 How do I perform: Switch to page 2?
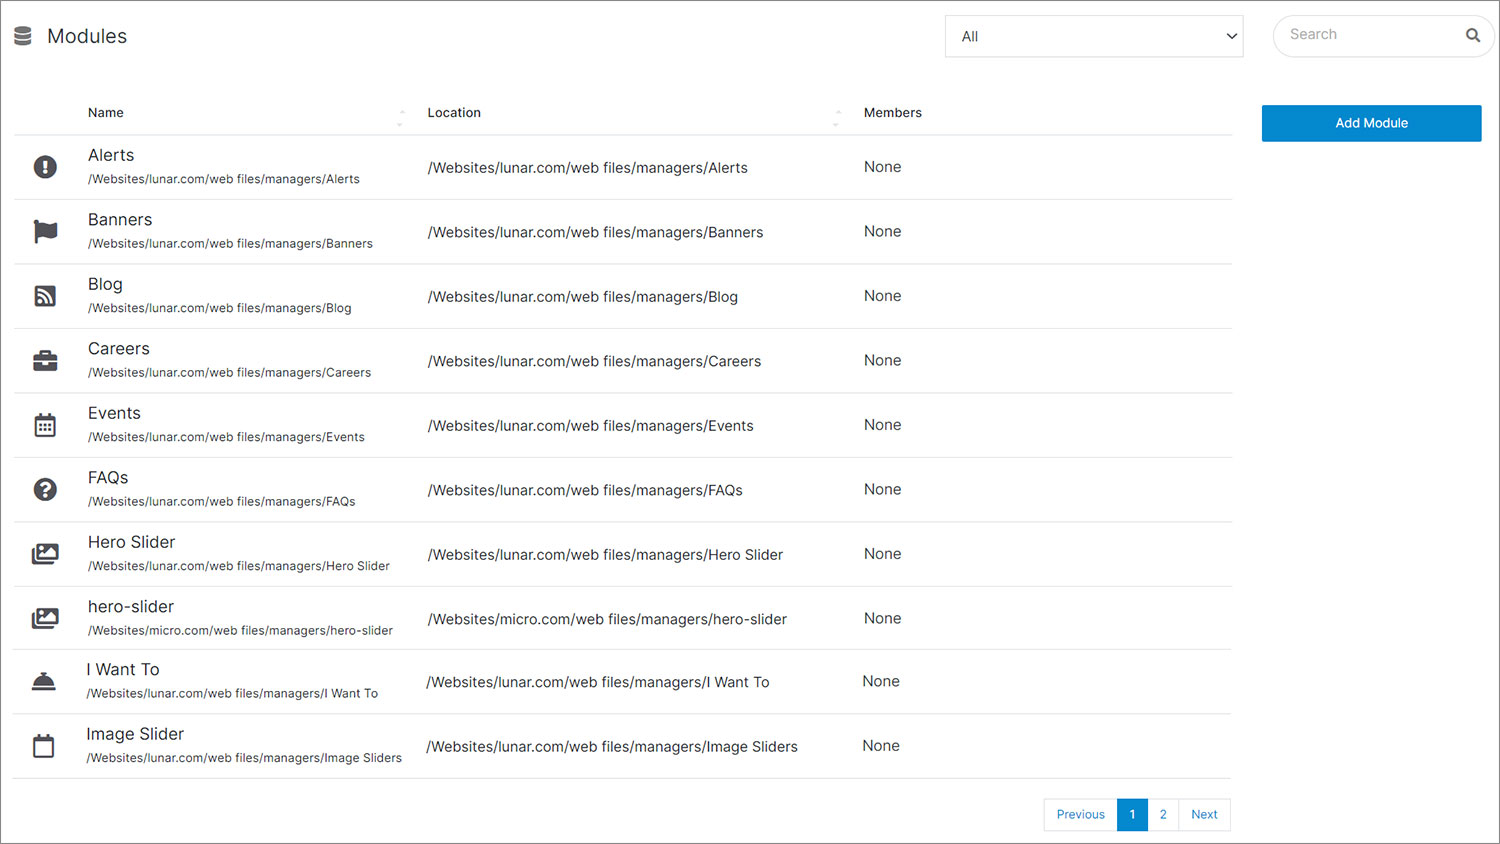coord(1163,815)
